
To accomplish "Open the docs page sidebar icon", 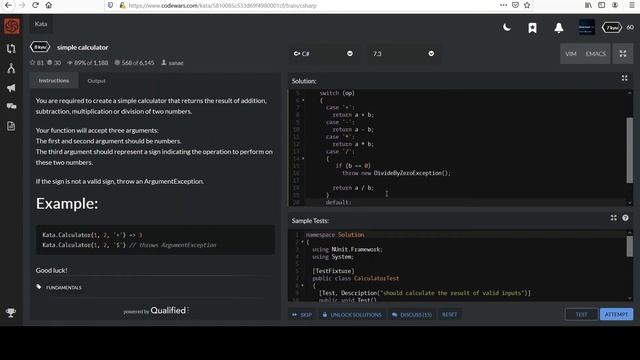I will pyautogui.click(x=11, y=126).
